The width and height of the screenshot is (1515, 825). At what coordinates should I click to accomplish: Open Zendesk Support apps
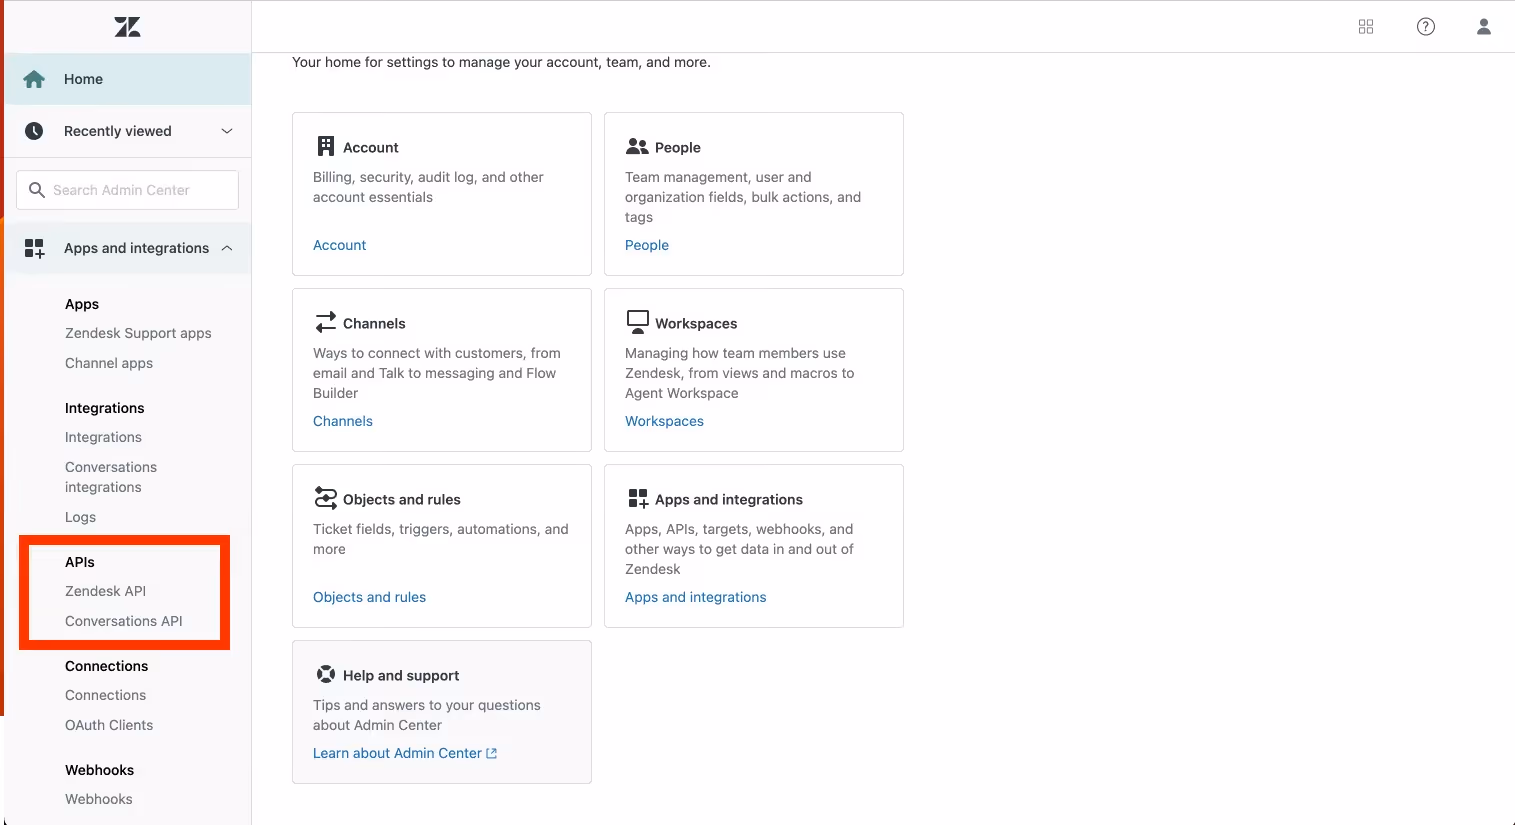coord(138,333)
